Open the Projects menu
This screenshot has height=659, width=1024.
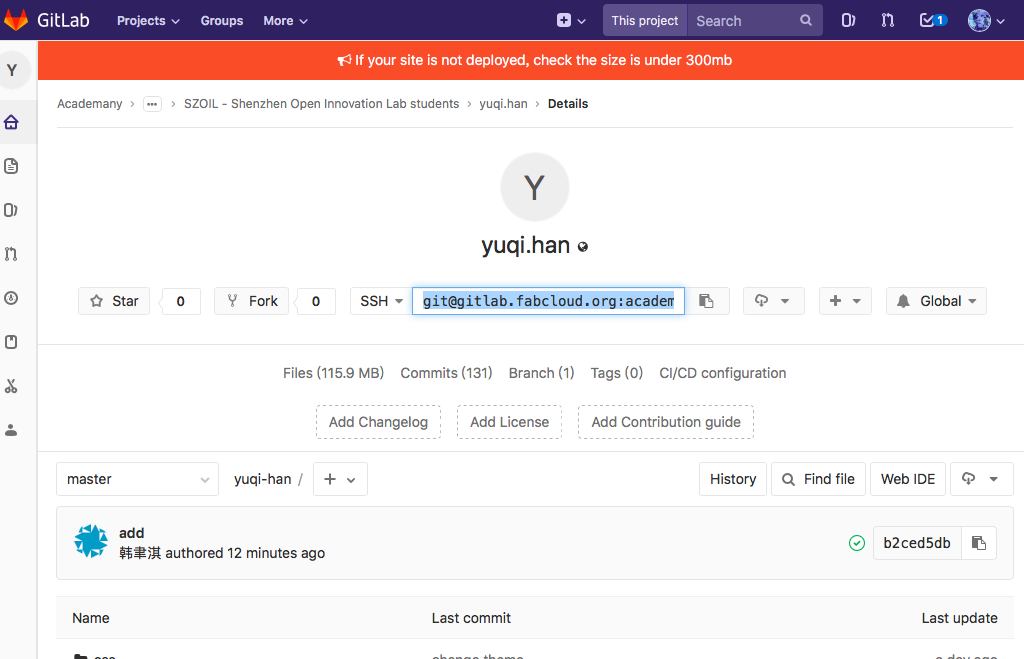(148, 20)
